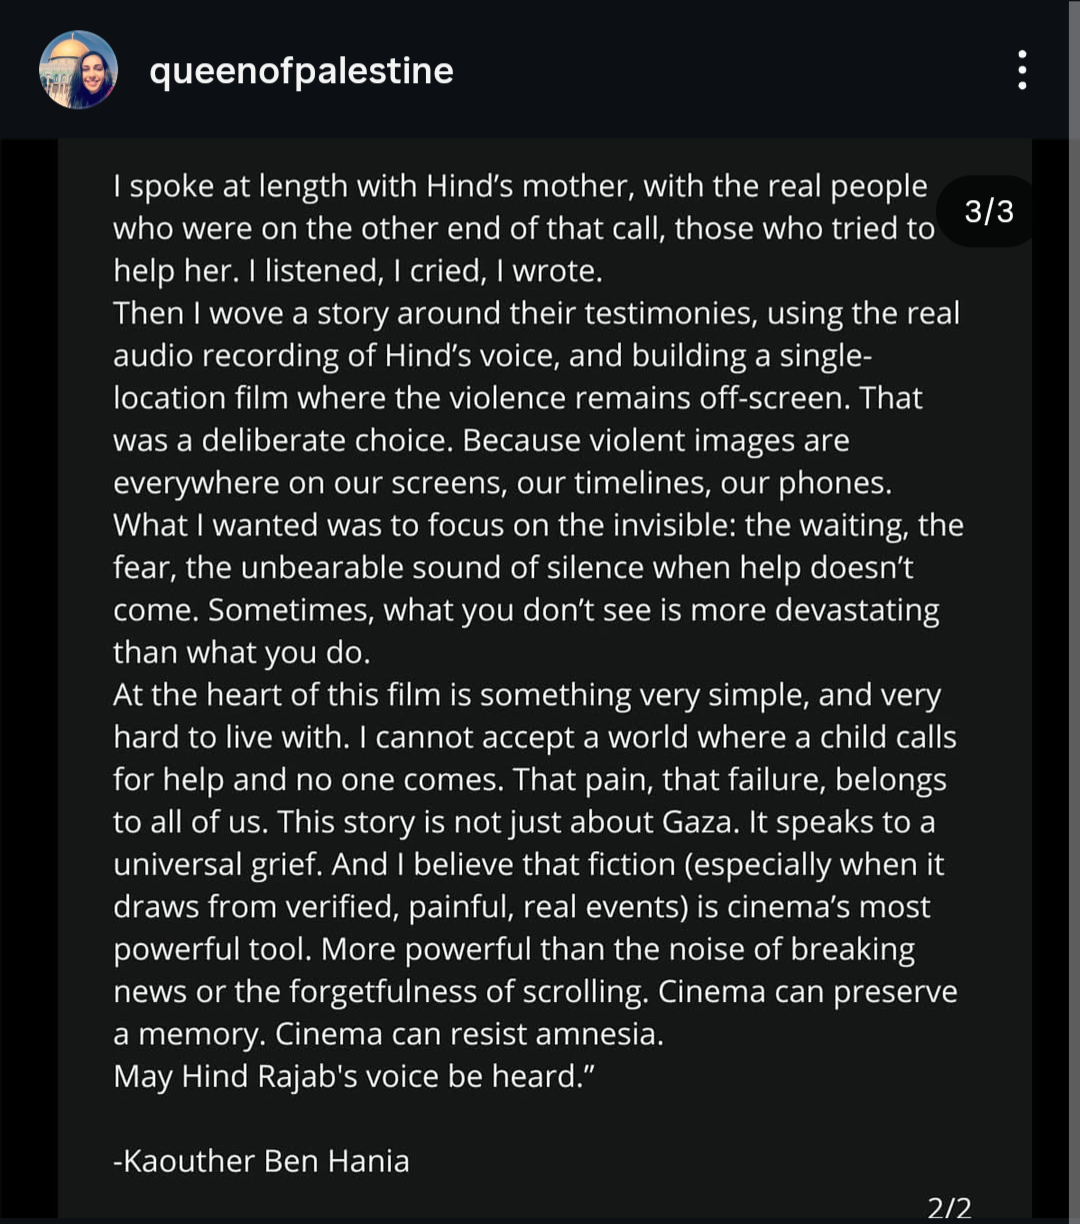
Task: Click "At the heart of this film" line
Action: coord(527,695)
